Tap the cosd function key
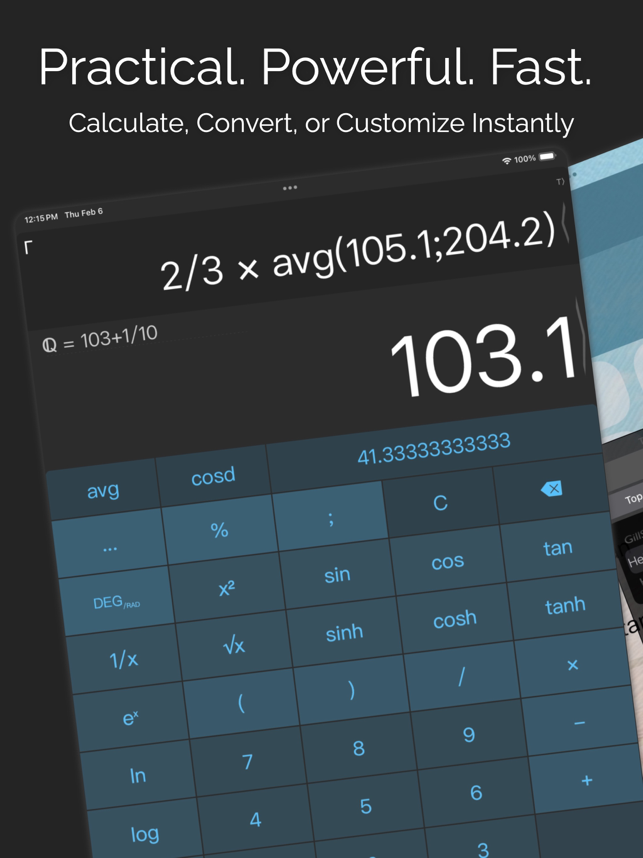643x858 pixels. pos(213,476)
